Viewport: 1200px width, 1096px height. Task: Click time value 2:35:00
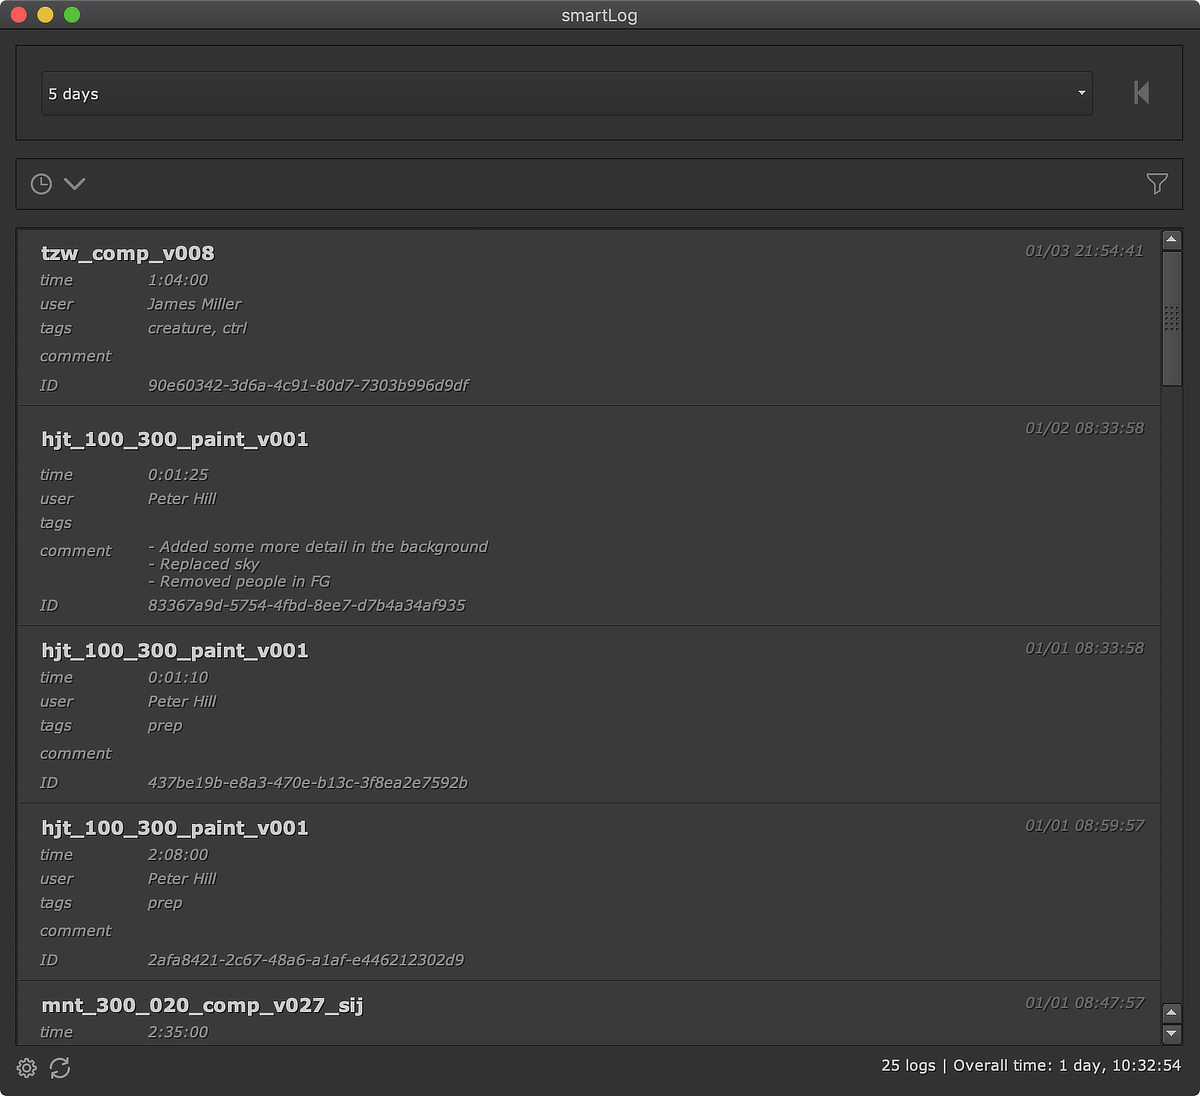tap(178, 1032)
